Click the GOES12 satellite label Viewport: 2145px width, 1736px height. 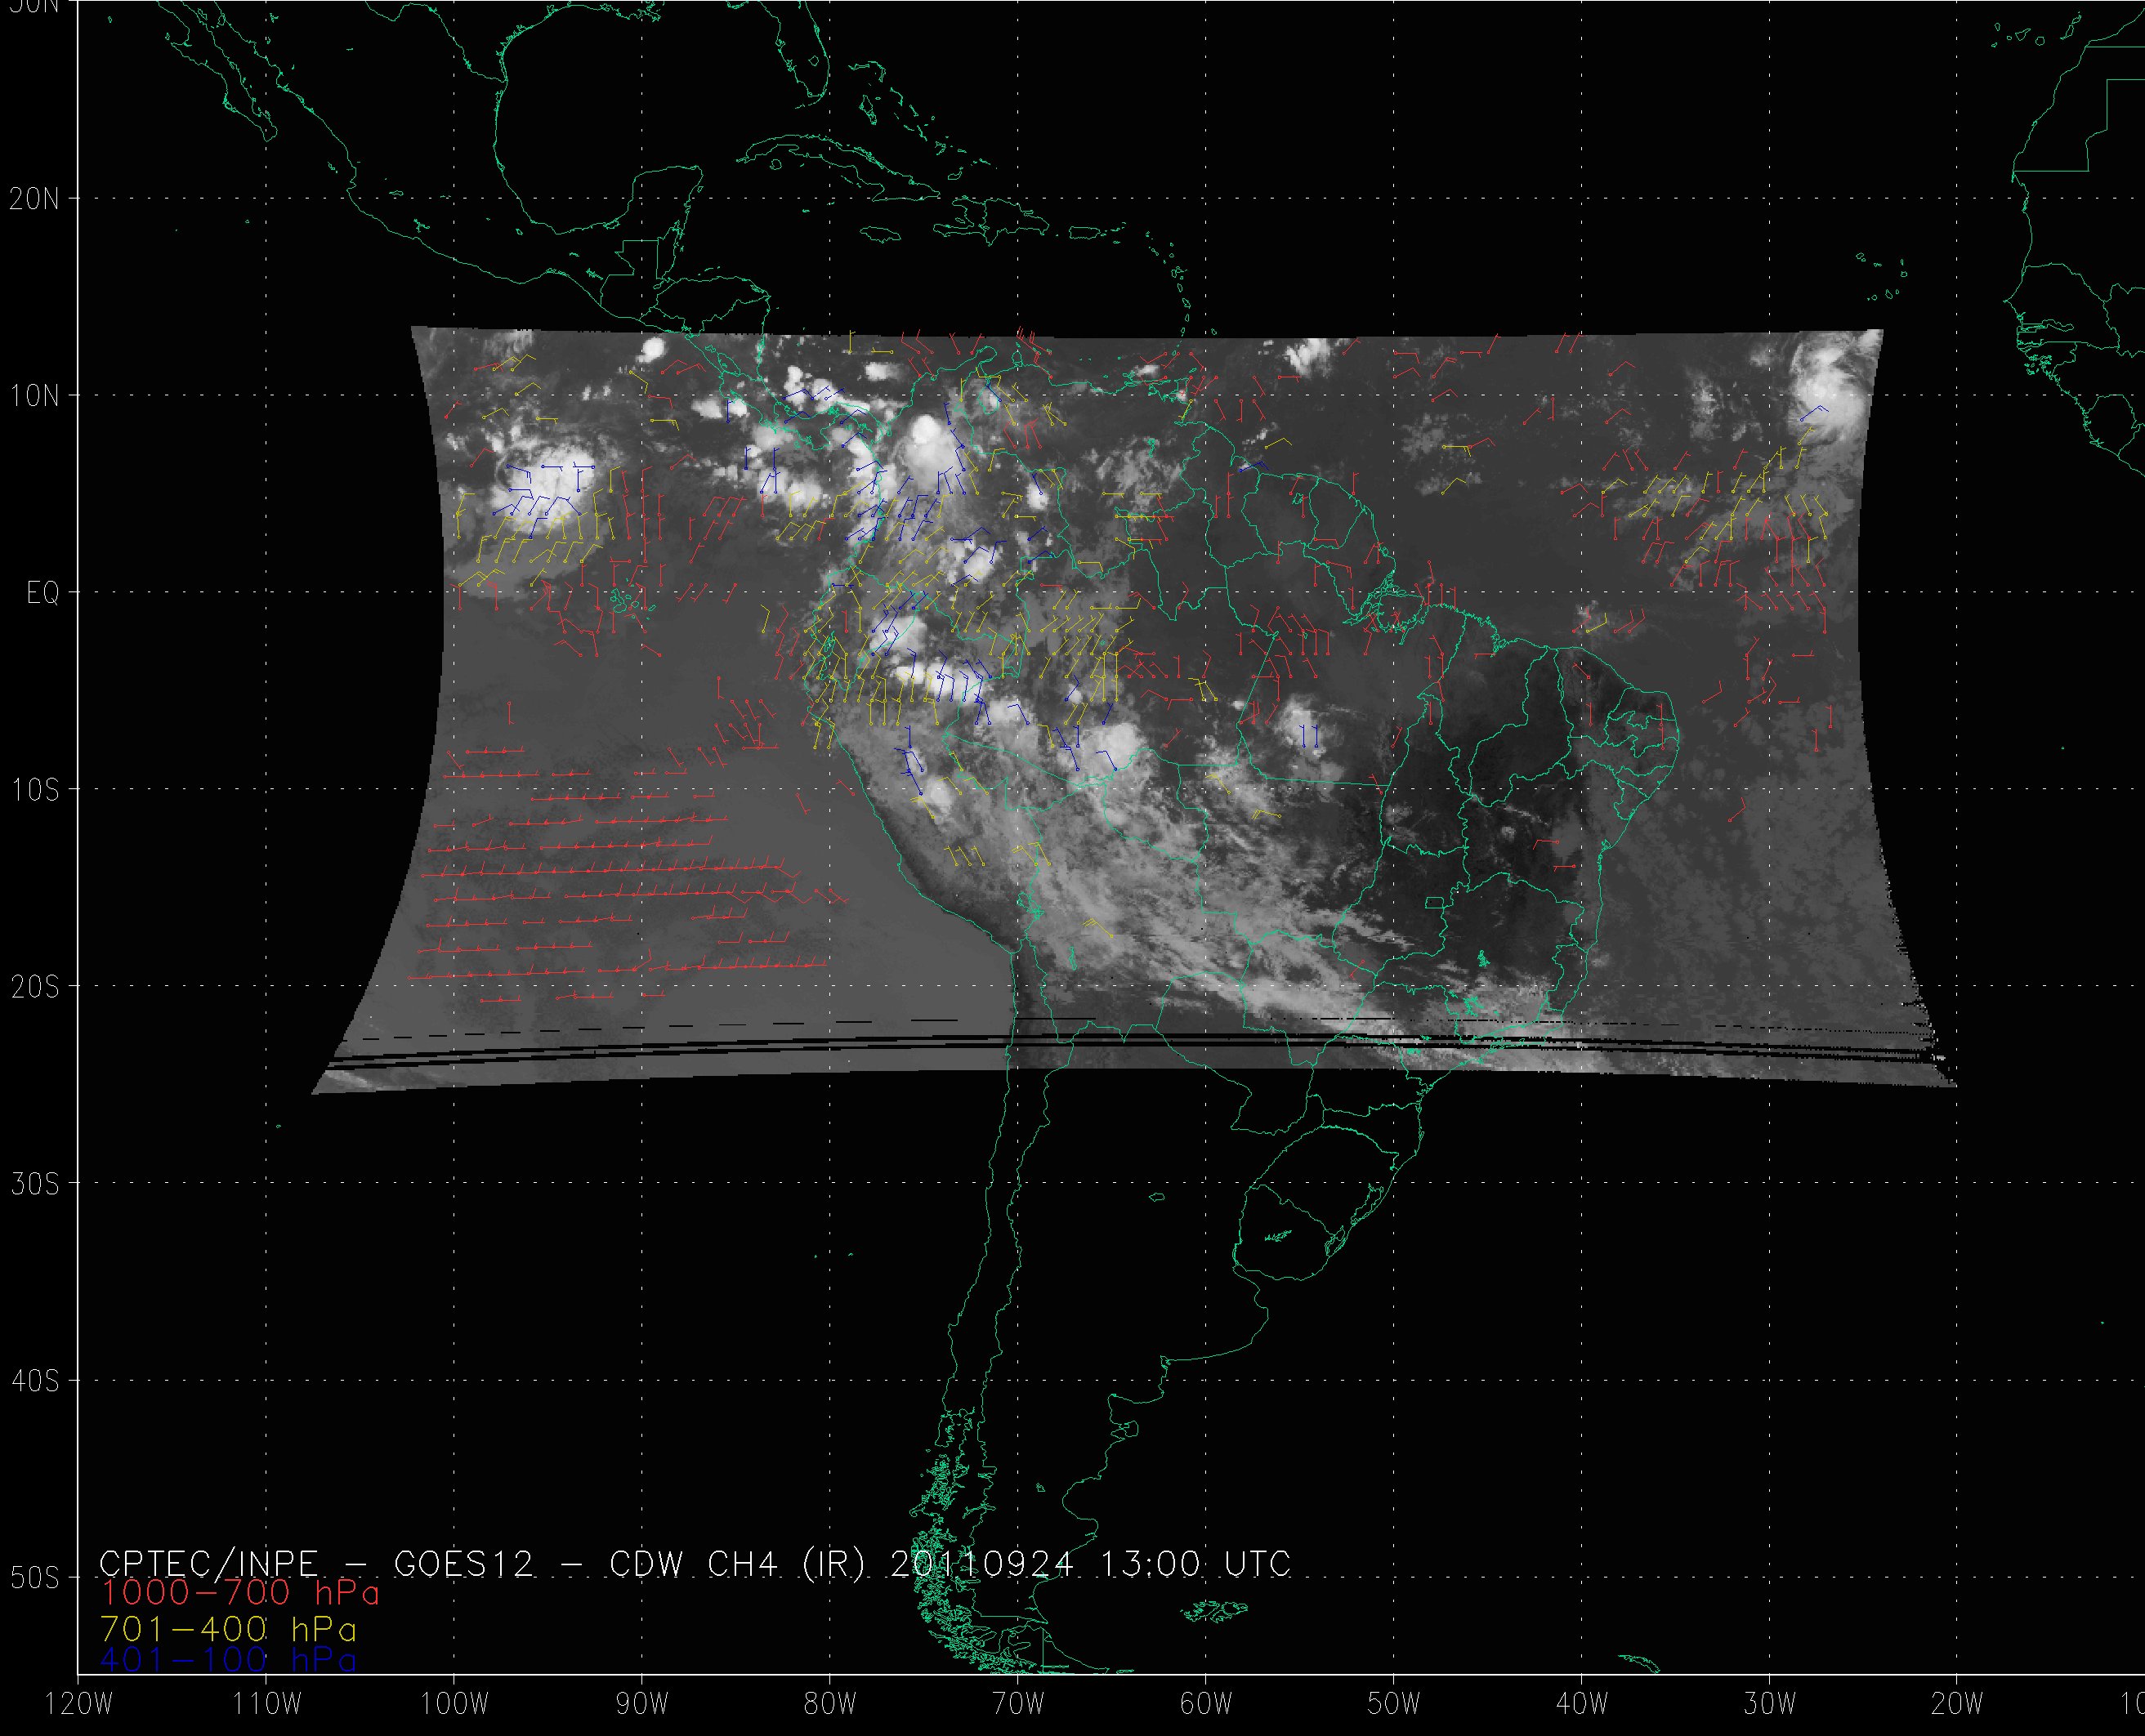click(x=463, y=1564)
